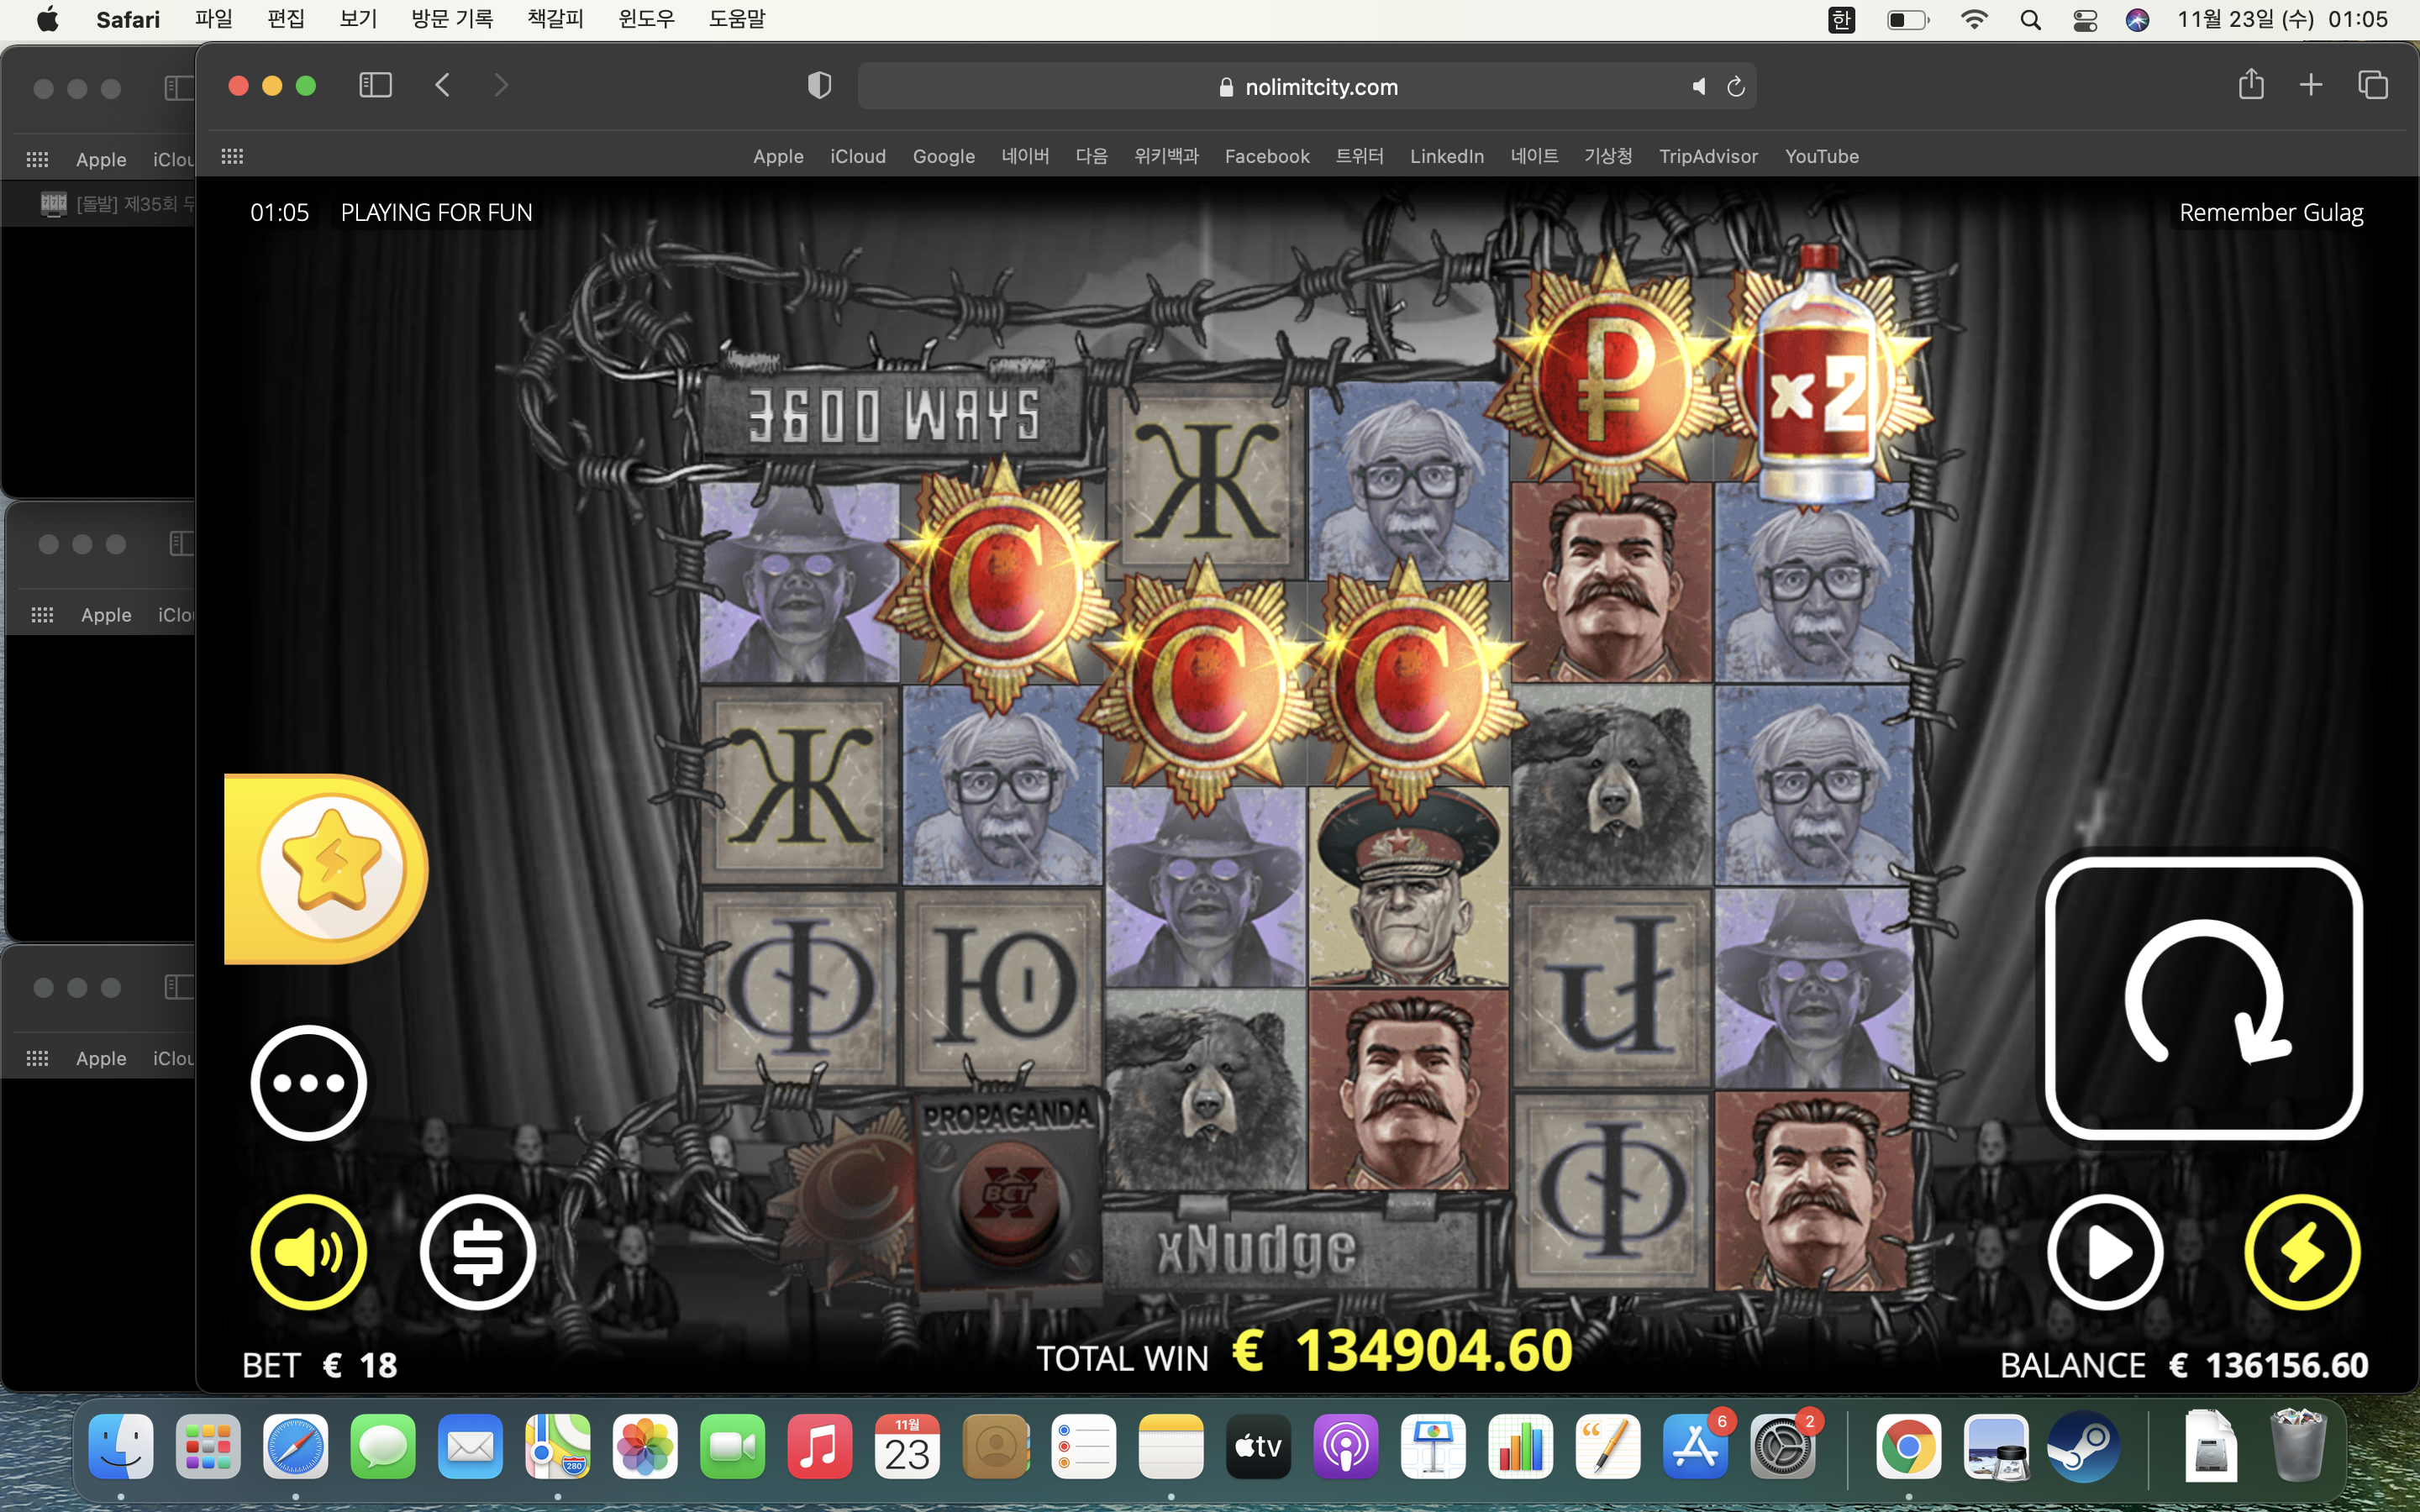
Task: Toggle fast spin lightning bolt button
Action: [2302, 1252]
